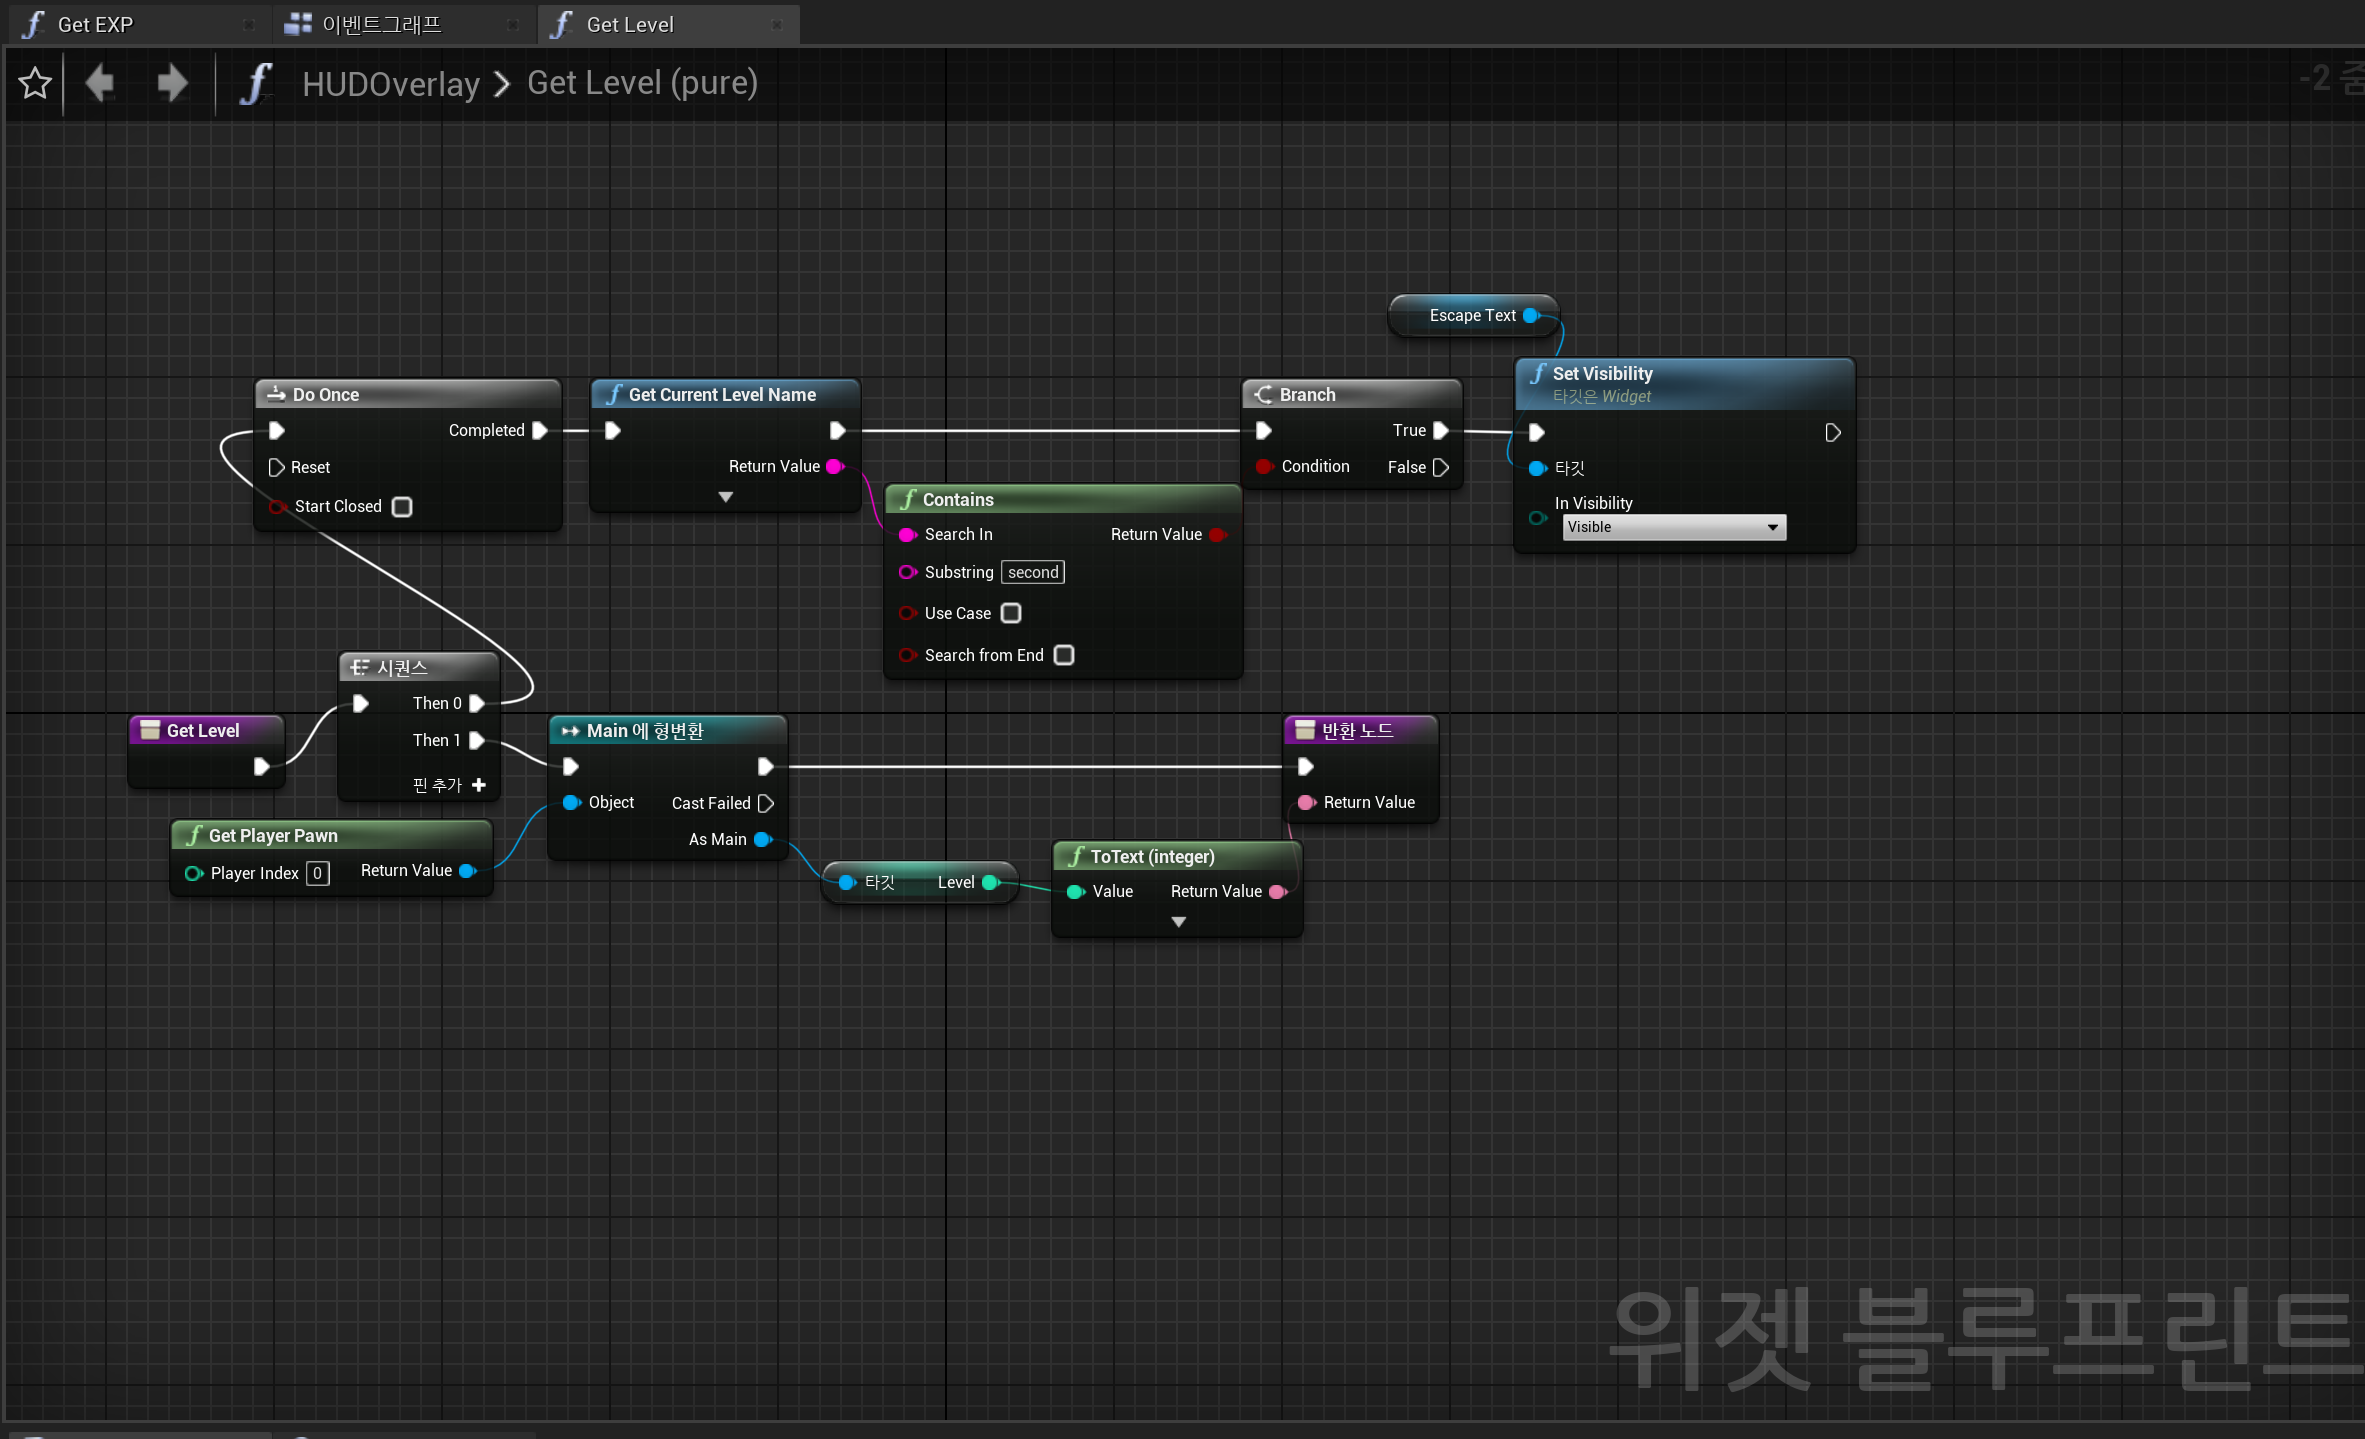Click the Substring field containing second
Screen dimensions: 2365x1439
(1032, 572)
